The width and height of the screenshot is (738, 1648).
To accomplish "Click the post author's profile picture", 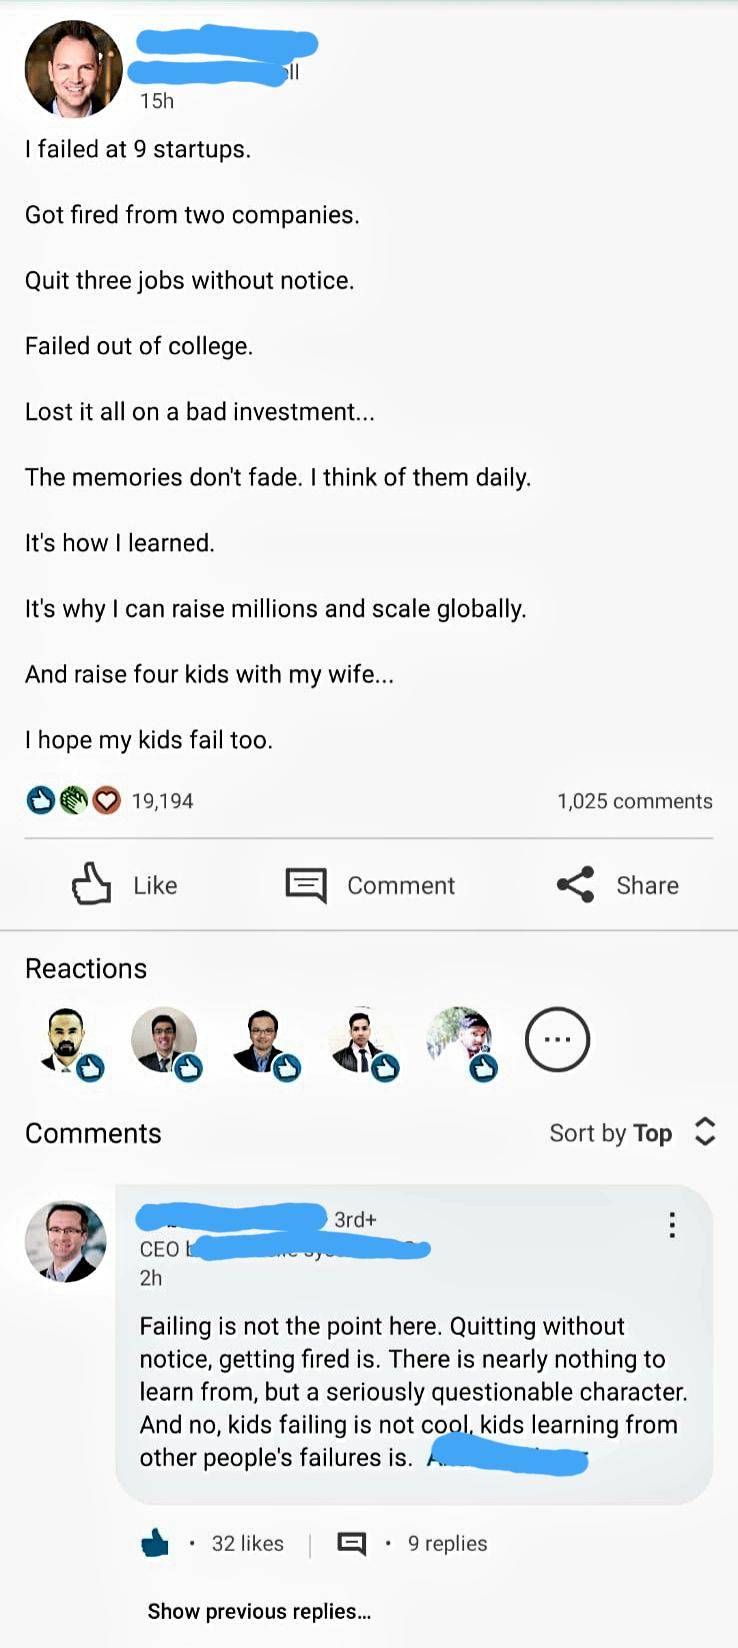I will 72,68.
